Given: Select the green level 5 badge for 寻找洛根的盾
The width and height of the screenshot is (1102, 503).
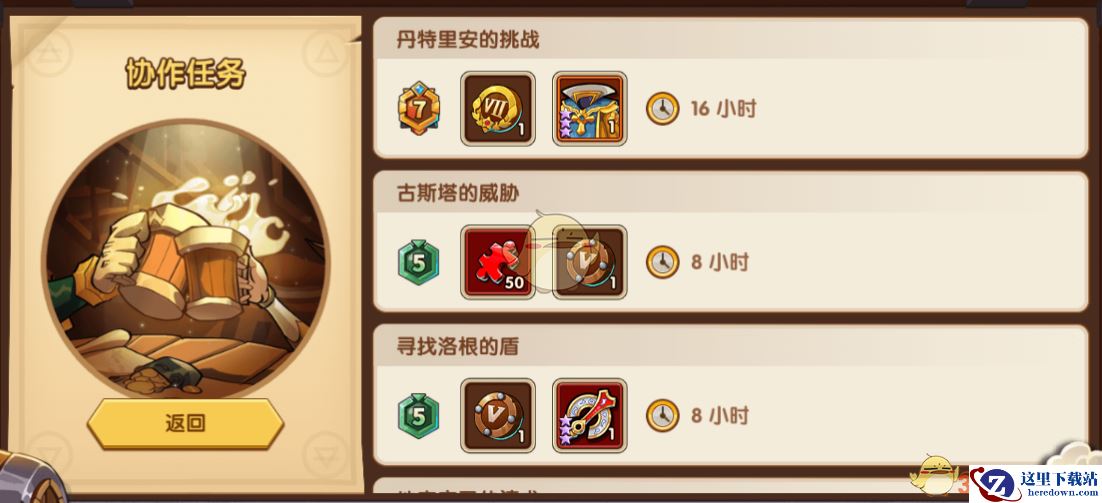Looking at the screenshot, I should coord(418,416).
